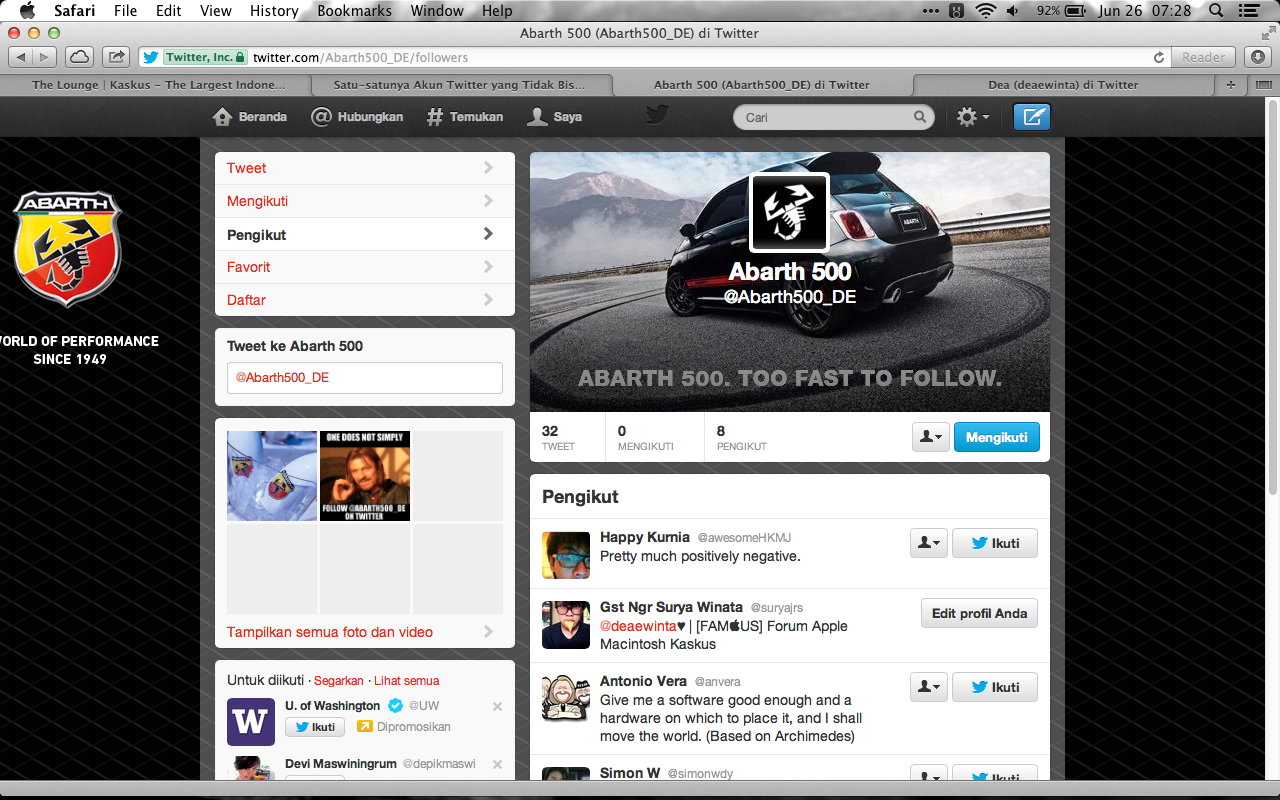
Task: Open the View menu
Action: (x=216, y=11)
